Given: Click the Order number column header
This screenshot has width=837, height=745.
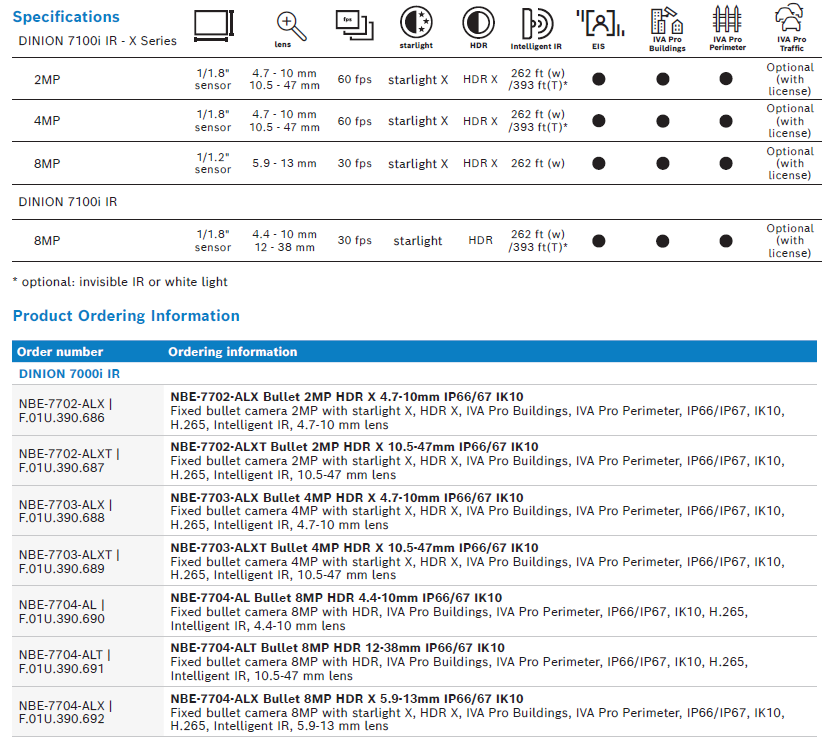Looking at the screenshot, I should pos(60,352).
